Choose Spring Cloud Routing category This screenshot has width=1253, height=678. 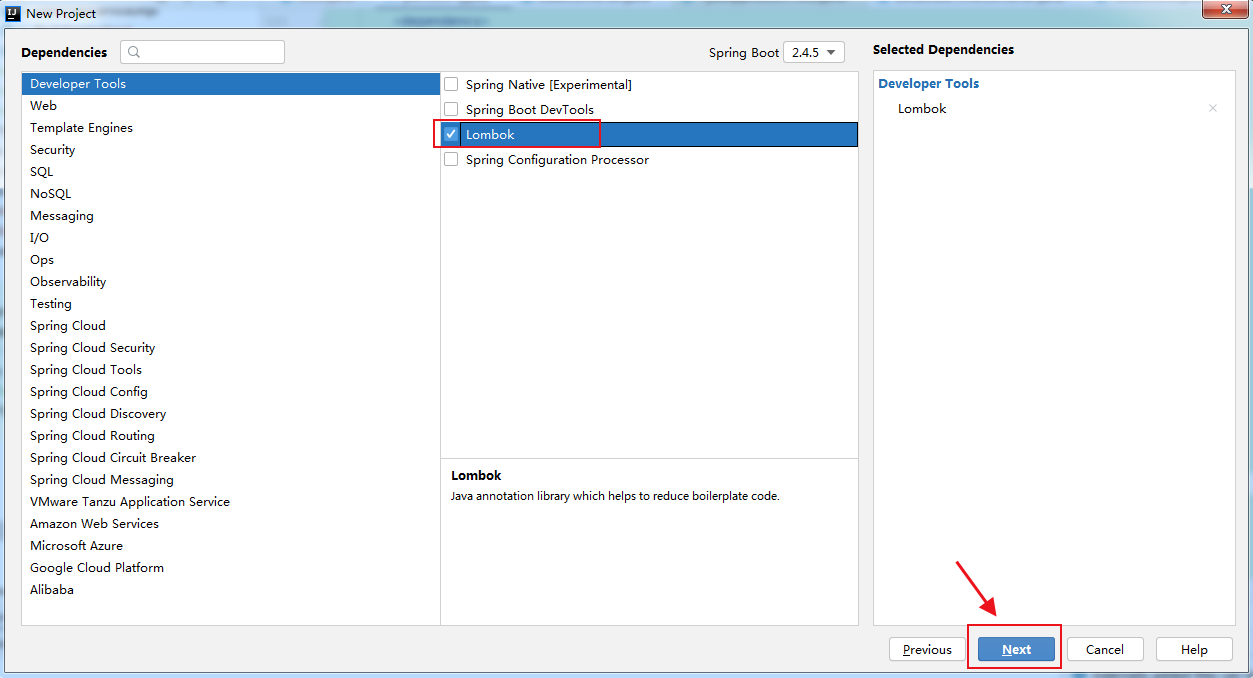pos(231,436)
